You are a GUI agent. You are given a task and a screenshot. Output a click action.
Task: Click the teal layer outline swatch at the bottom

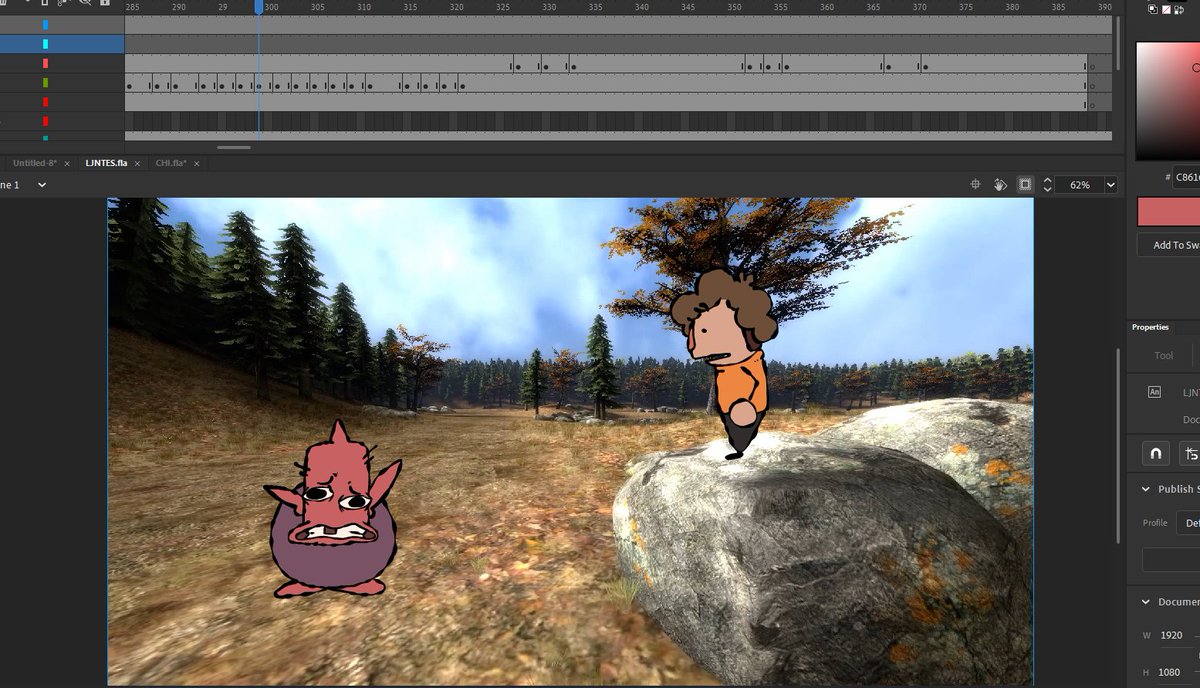click(45, 138)
